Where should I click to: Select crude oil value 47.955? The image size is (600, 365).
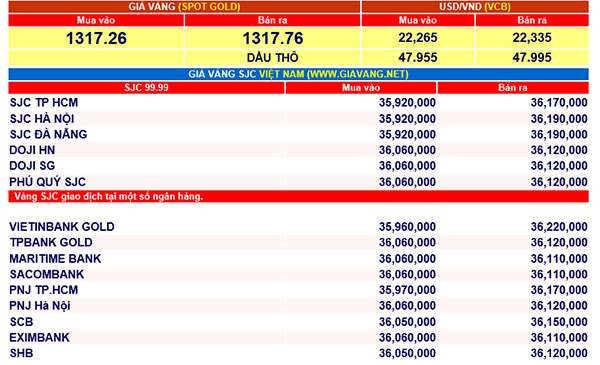click(x=417, y=57)
